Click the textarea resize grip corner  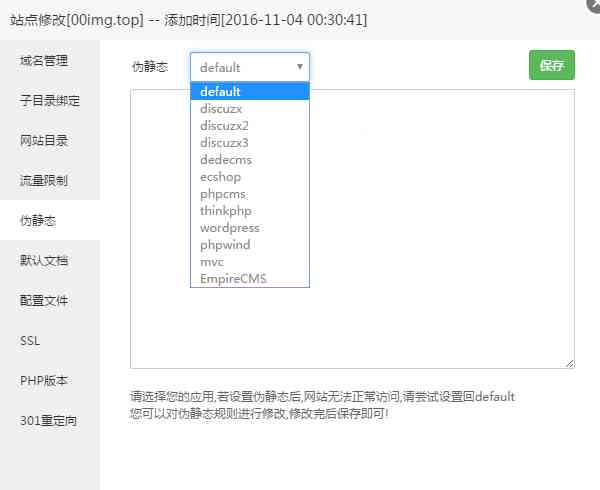pyautogui.click(x=569, y=364)
